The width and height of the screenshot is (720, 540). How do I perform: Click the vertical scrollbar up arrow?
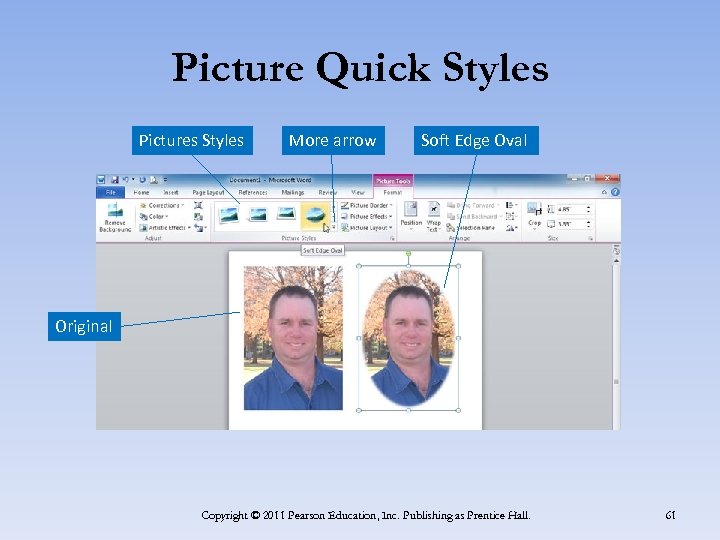[616, 261]
